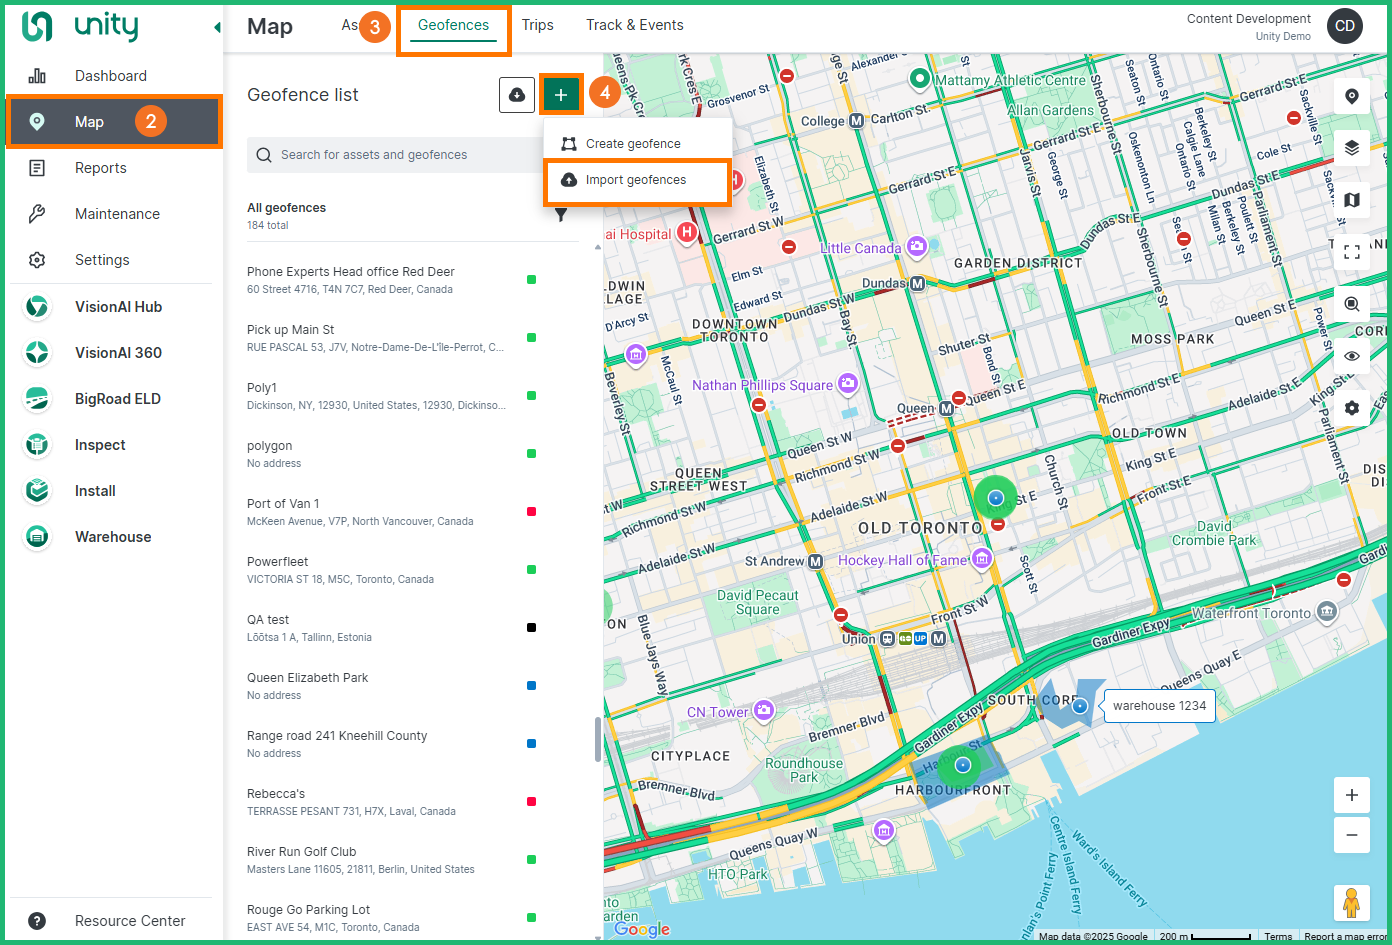Click the Street View pegman icon
Image resolution: width=1392 pixels, height=945 pixels.
click(1351, 902)
